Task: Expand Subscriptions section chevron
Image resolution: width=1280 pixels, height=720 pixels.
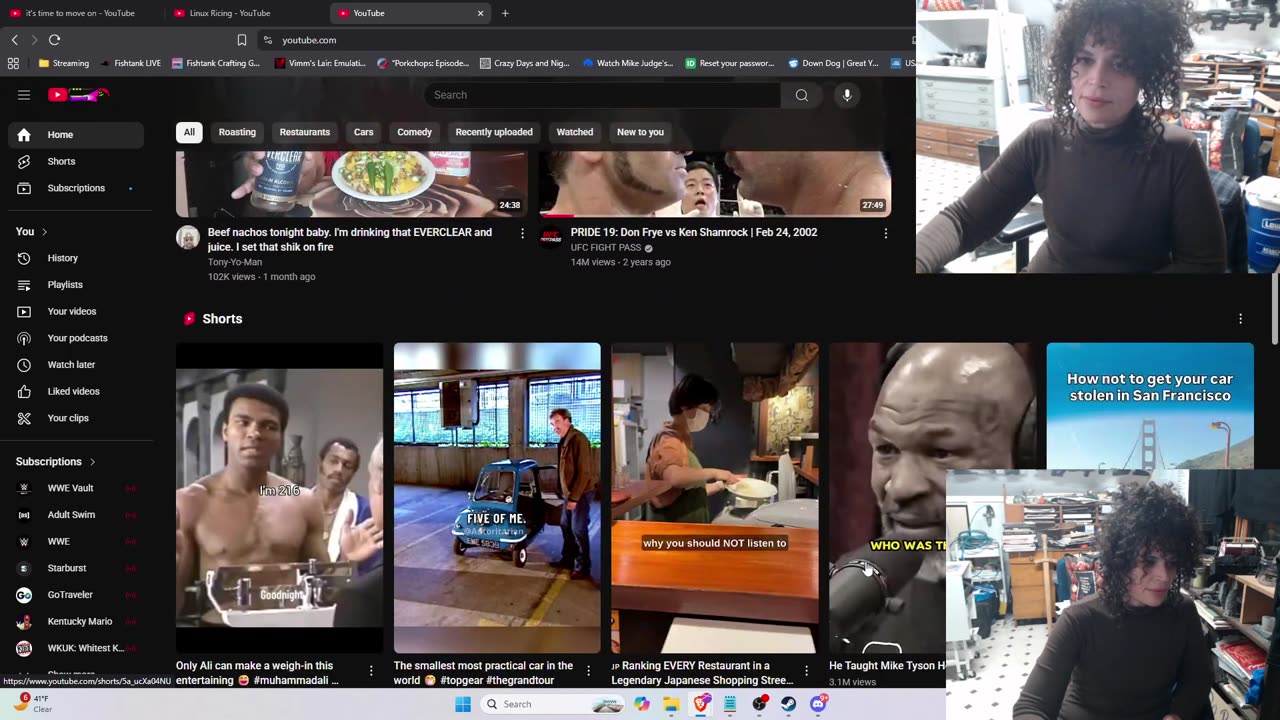Action: point(92,462)
